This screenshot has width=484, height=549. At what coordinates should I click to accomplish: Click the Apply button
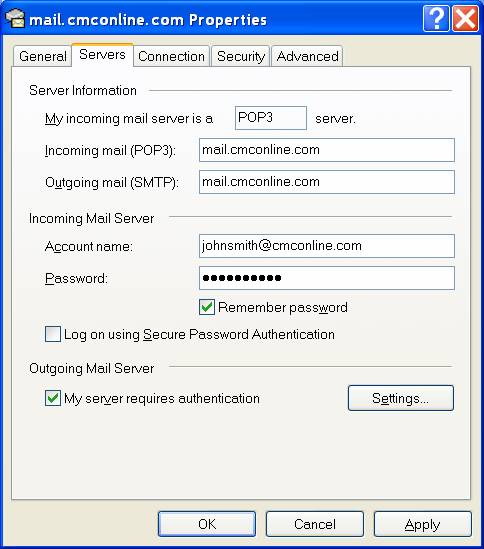tap(423, 524)
